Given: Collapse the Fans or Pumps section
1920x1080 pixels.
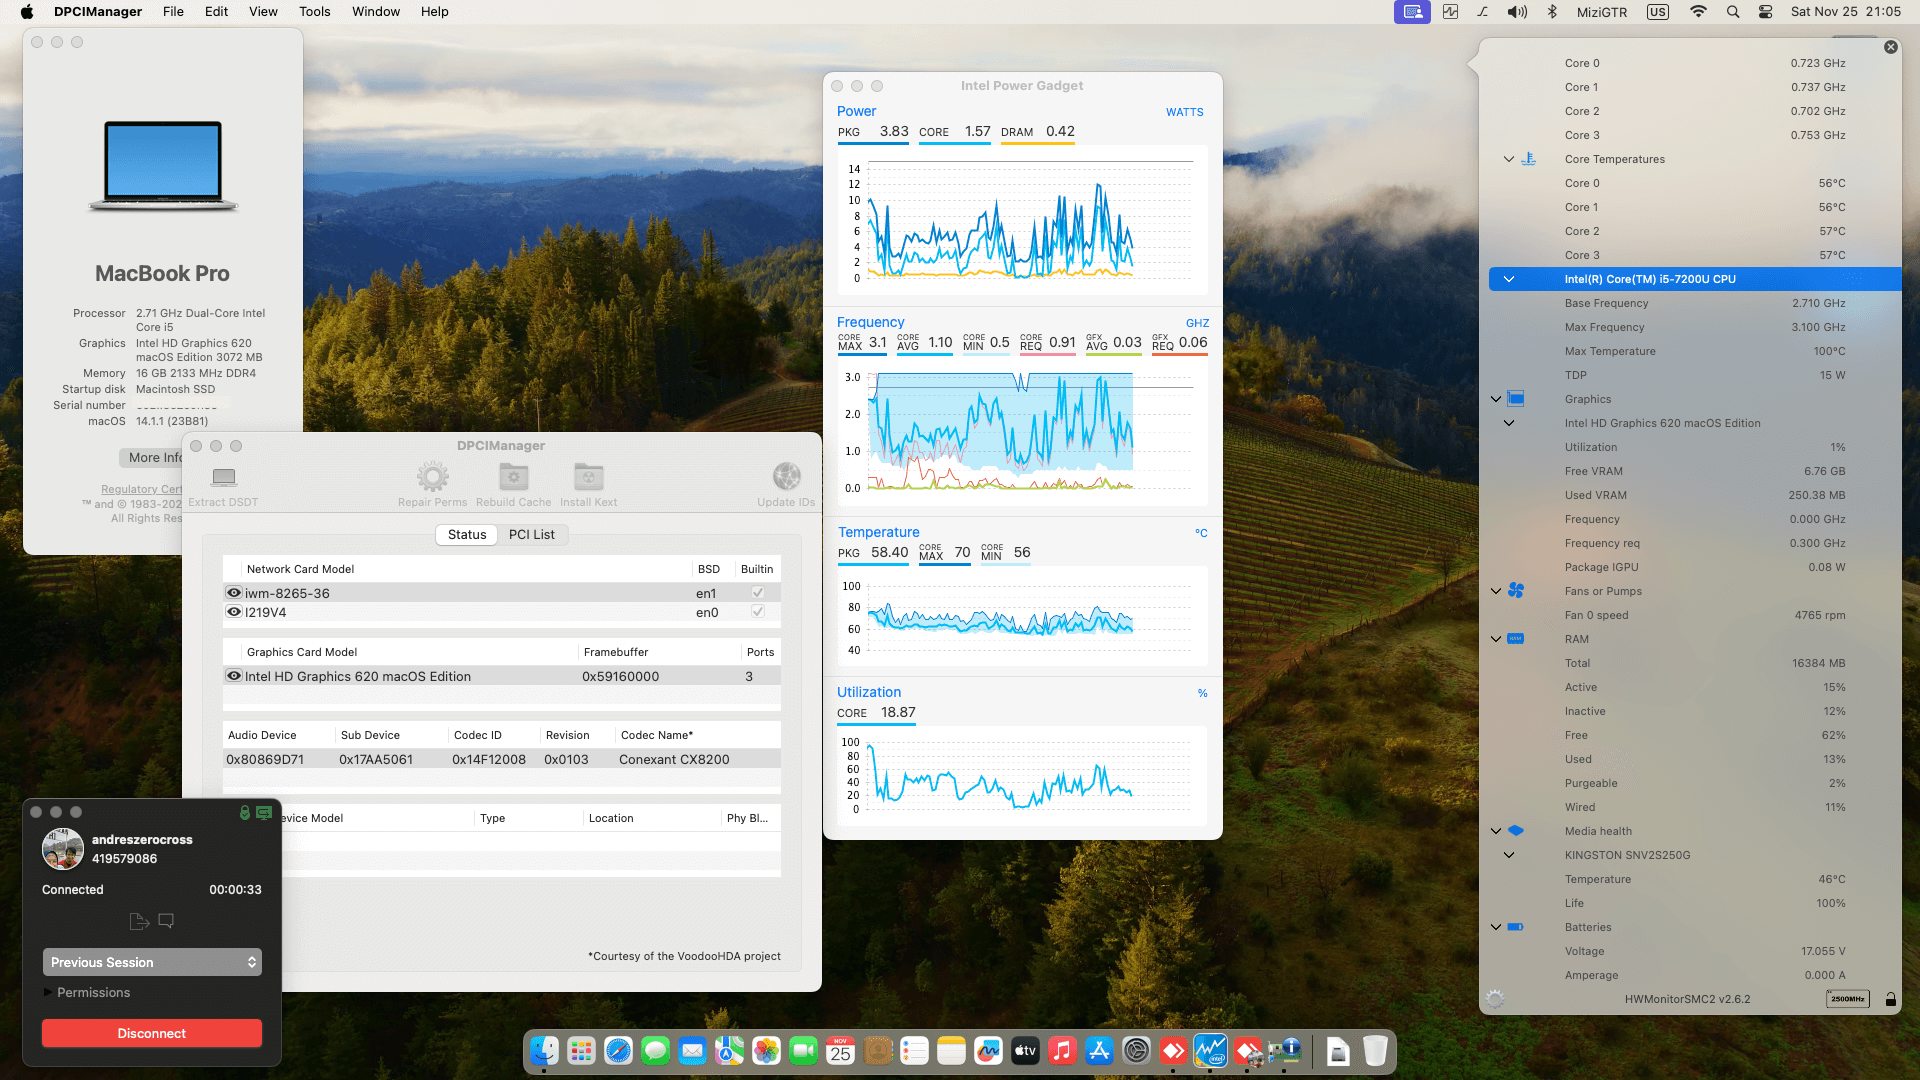Looking at the screenshot, I should tap(1496, 591).
